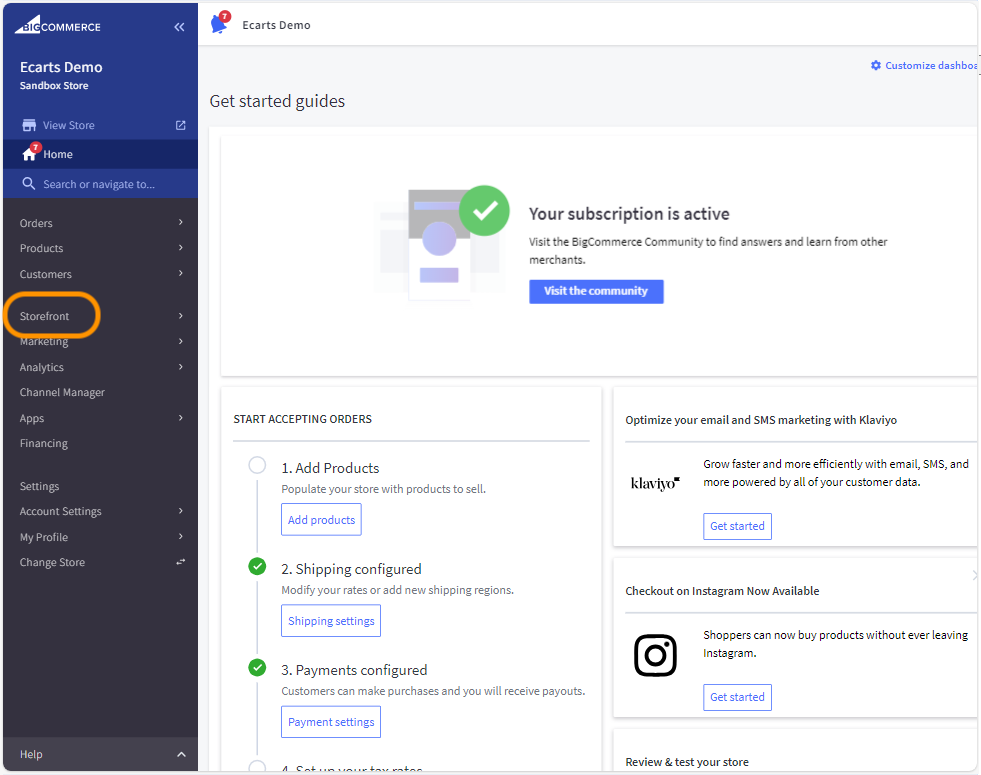981x775 pixels.
Task: Click the Home house icon
Action: click(x=29, y=153)
